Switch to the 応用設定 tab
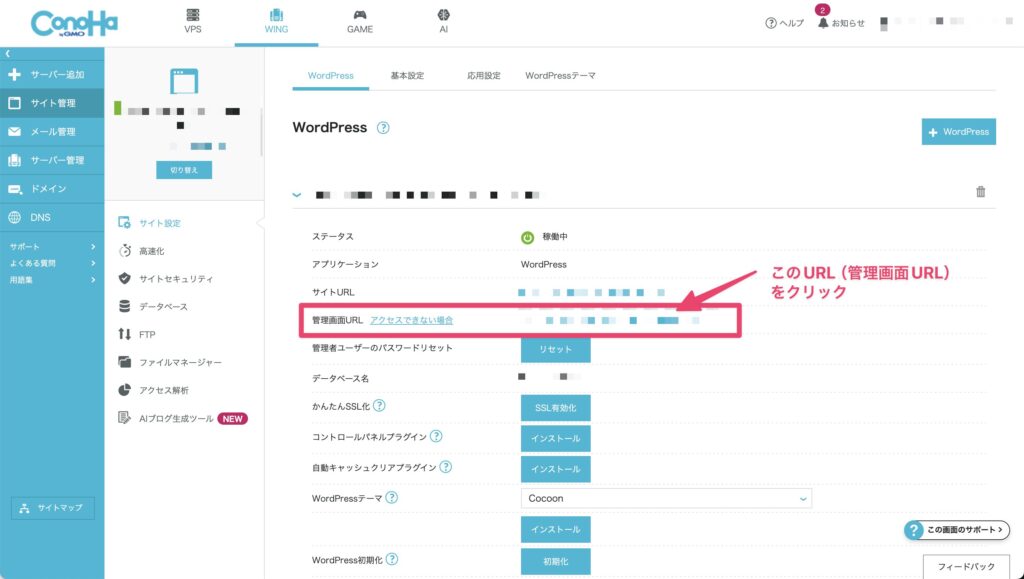The image size is (1024, 579). pyautogui.click(x=483, y=76)
